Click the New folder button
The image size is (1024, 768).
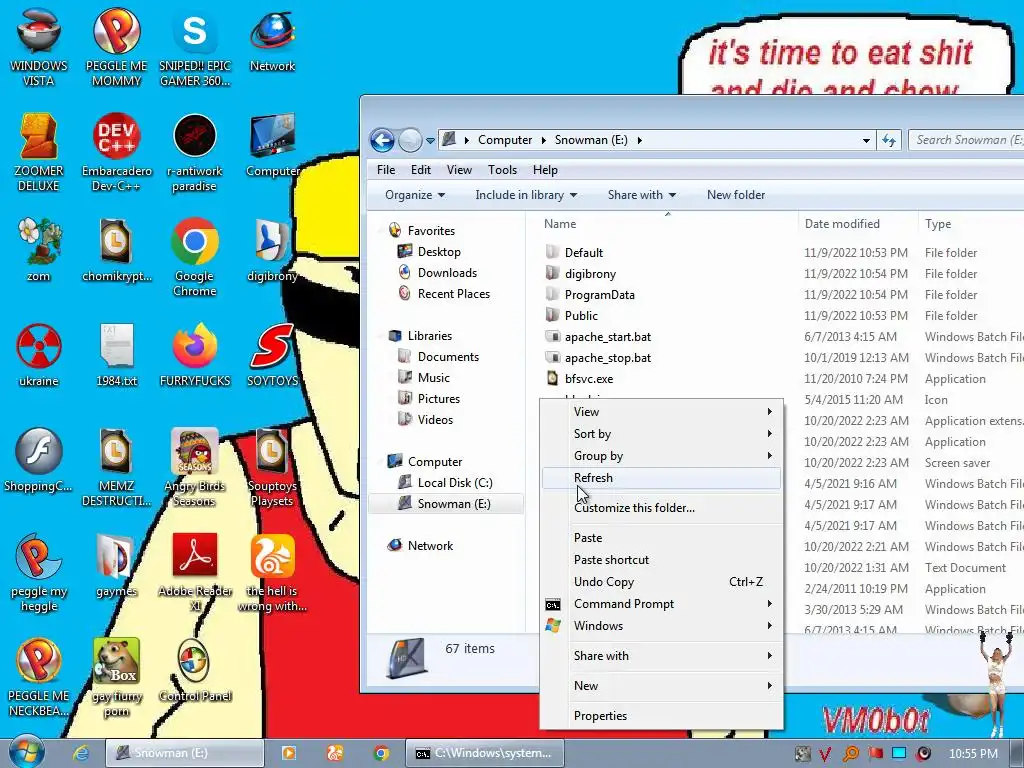(735, 195)
